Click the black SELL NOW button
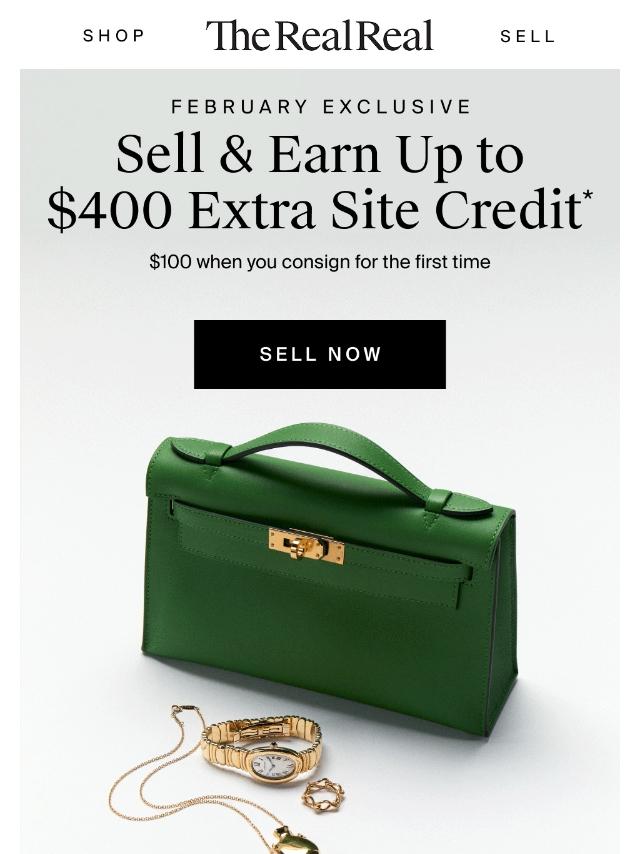 [320, 354]
